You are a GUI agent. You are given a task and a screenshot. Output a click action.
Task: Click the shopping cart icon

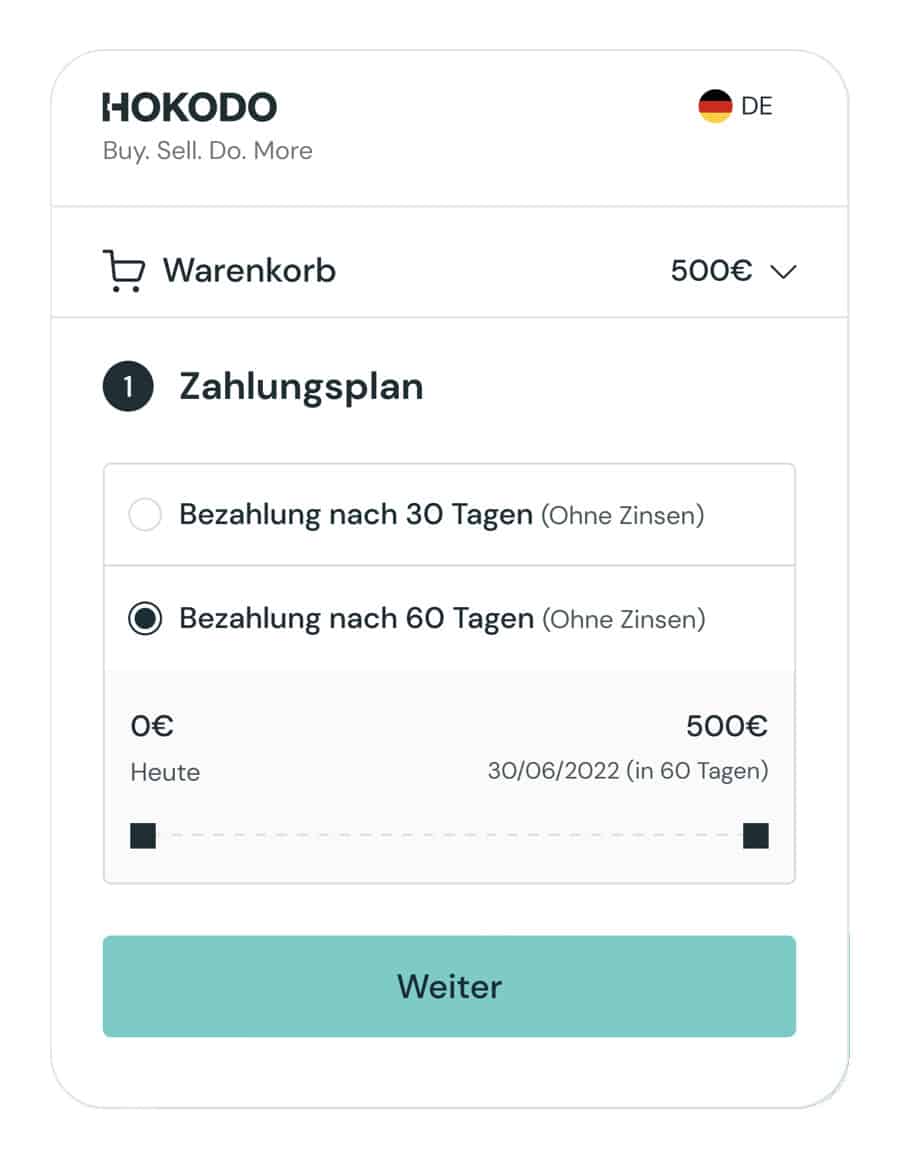pos(124,271)
